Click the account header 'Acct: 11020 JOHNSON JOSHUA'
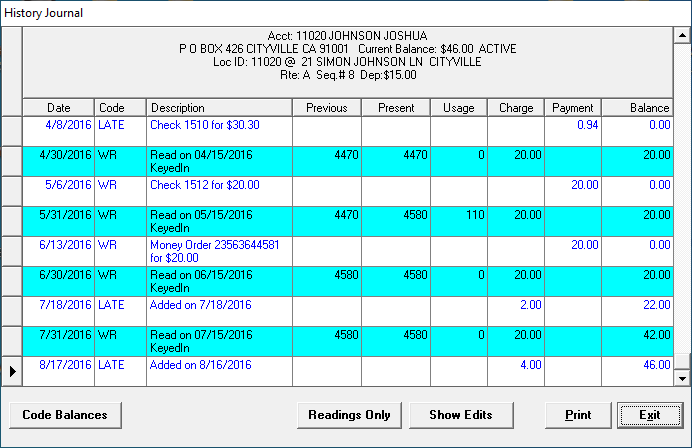This screenshot has width=692, height=448. point(347,36)
